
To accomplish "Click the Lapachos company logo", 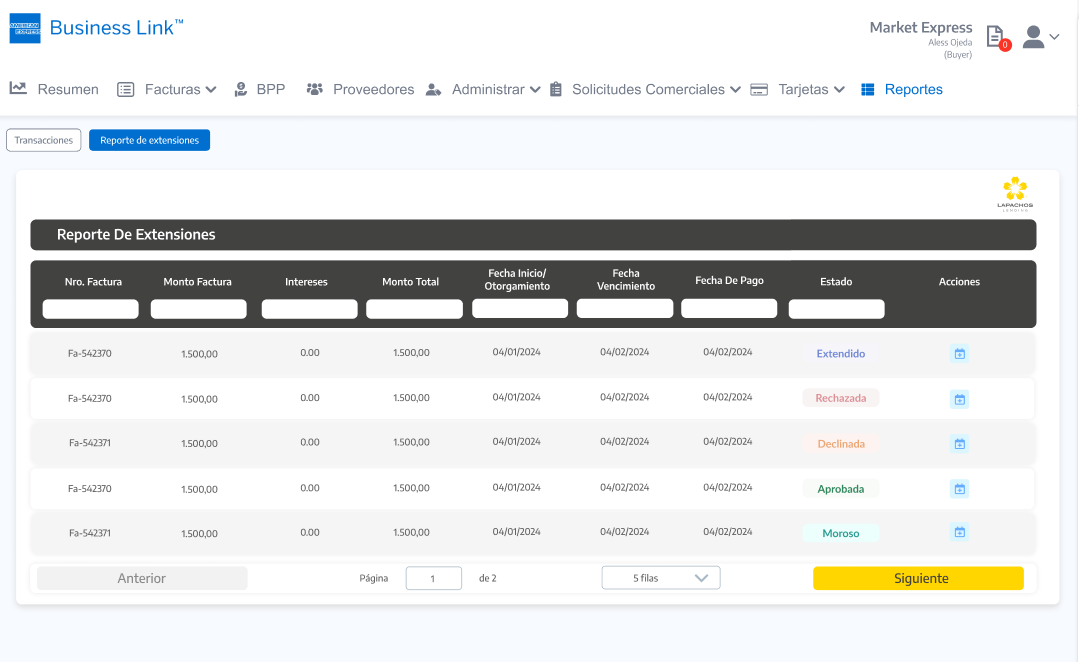I will 1015,194.
